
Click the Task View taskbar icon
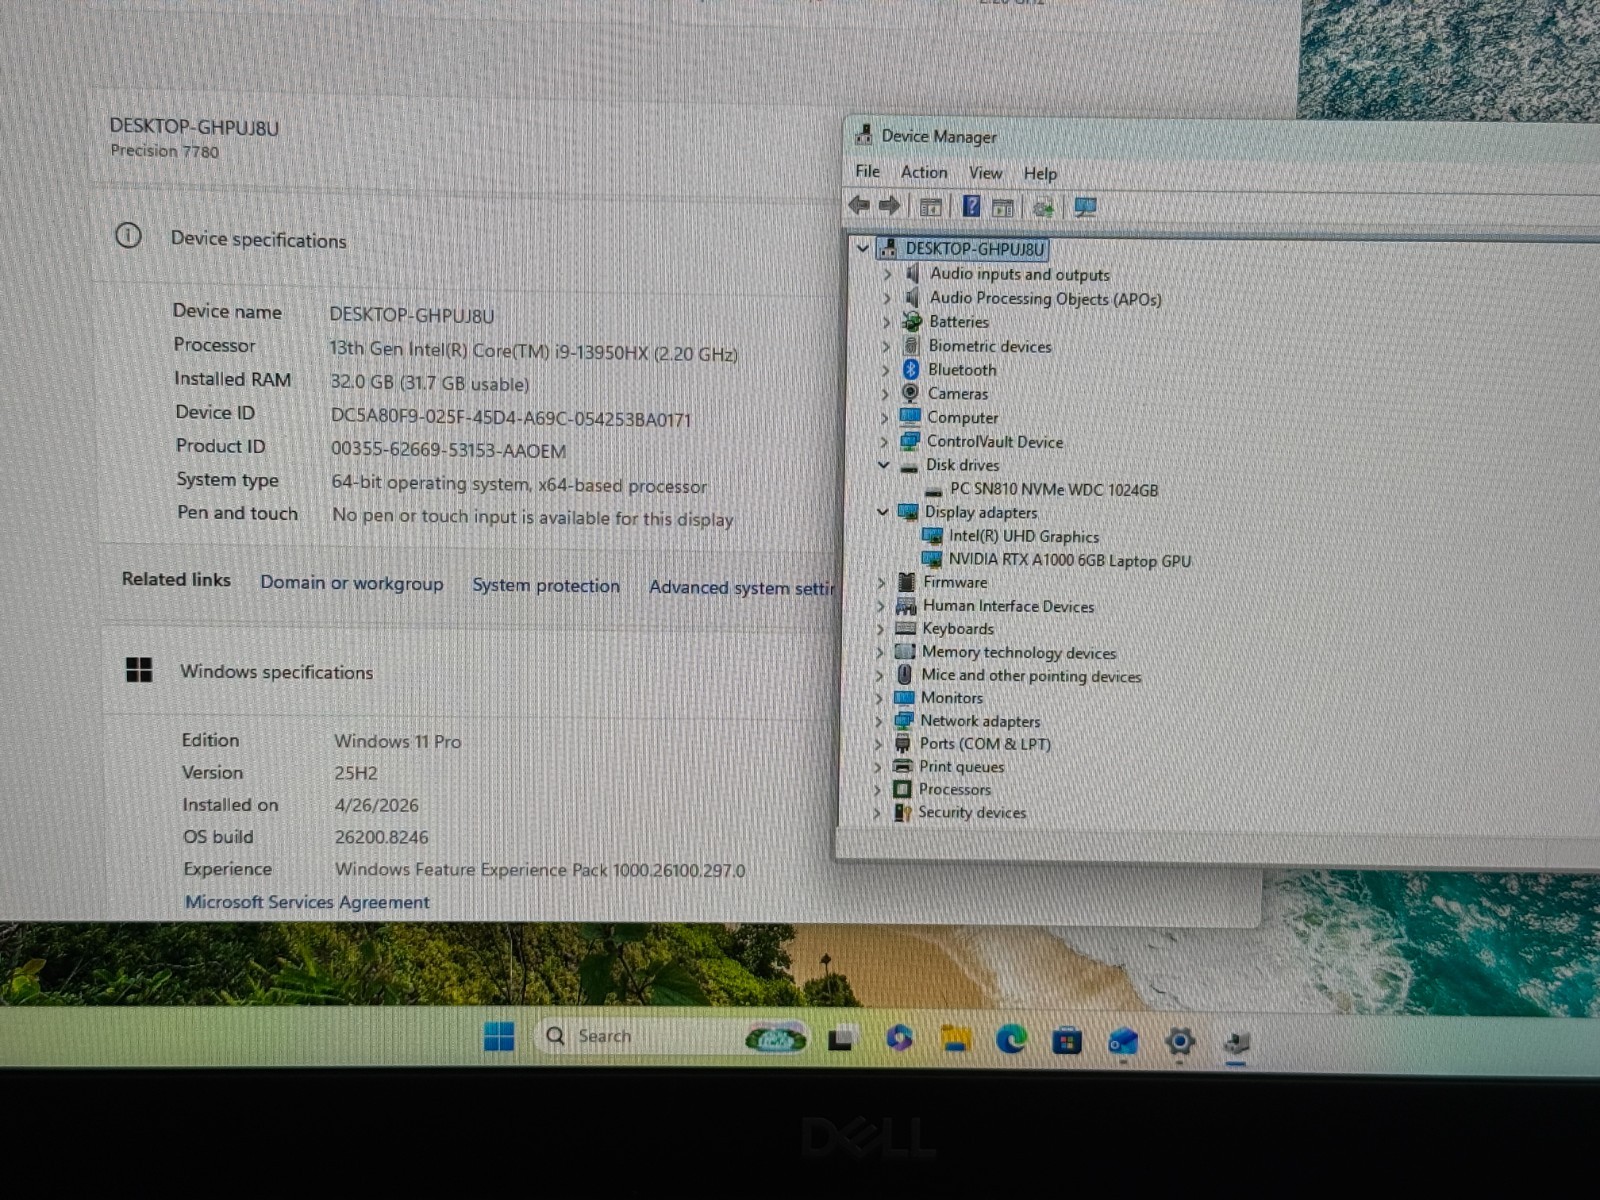[840, 1040]
